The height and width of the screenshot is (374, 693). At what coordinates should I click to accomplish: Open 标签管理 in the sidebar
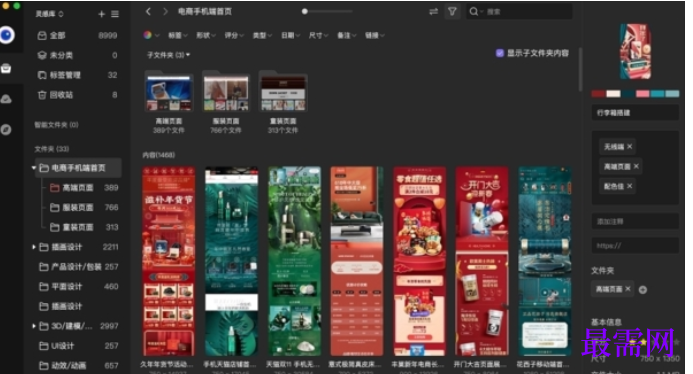[x=77, y=75]
